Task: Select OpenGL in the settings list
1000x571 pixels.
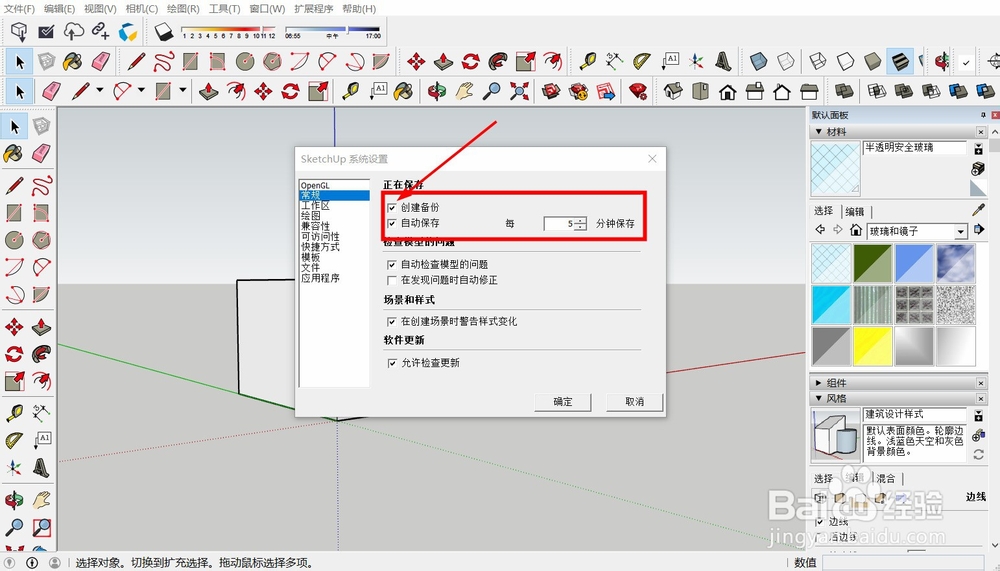Action: point(315,186)
